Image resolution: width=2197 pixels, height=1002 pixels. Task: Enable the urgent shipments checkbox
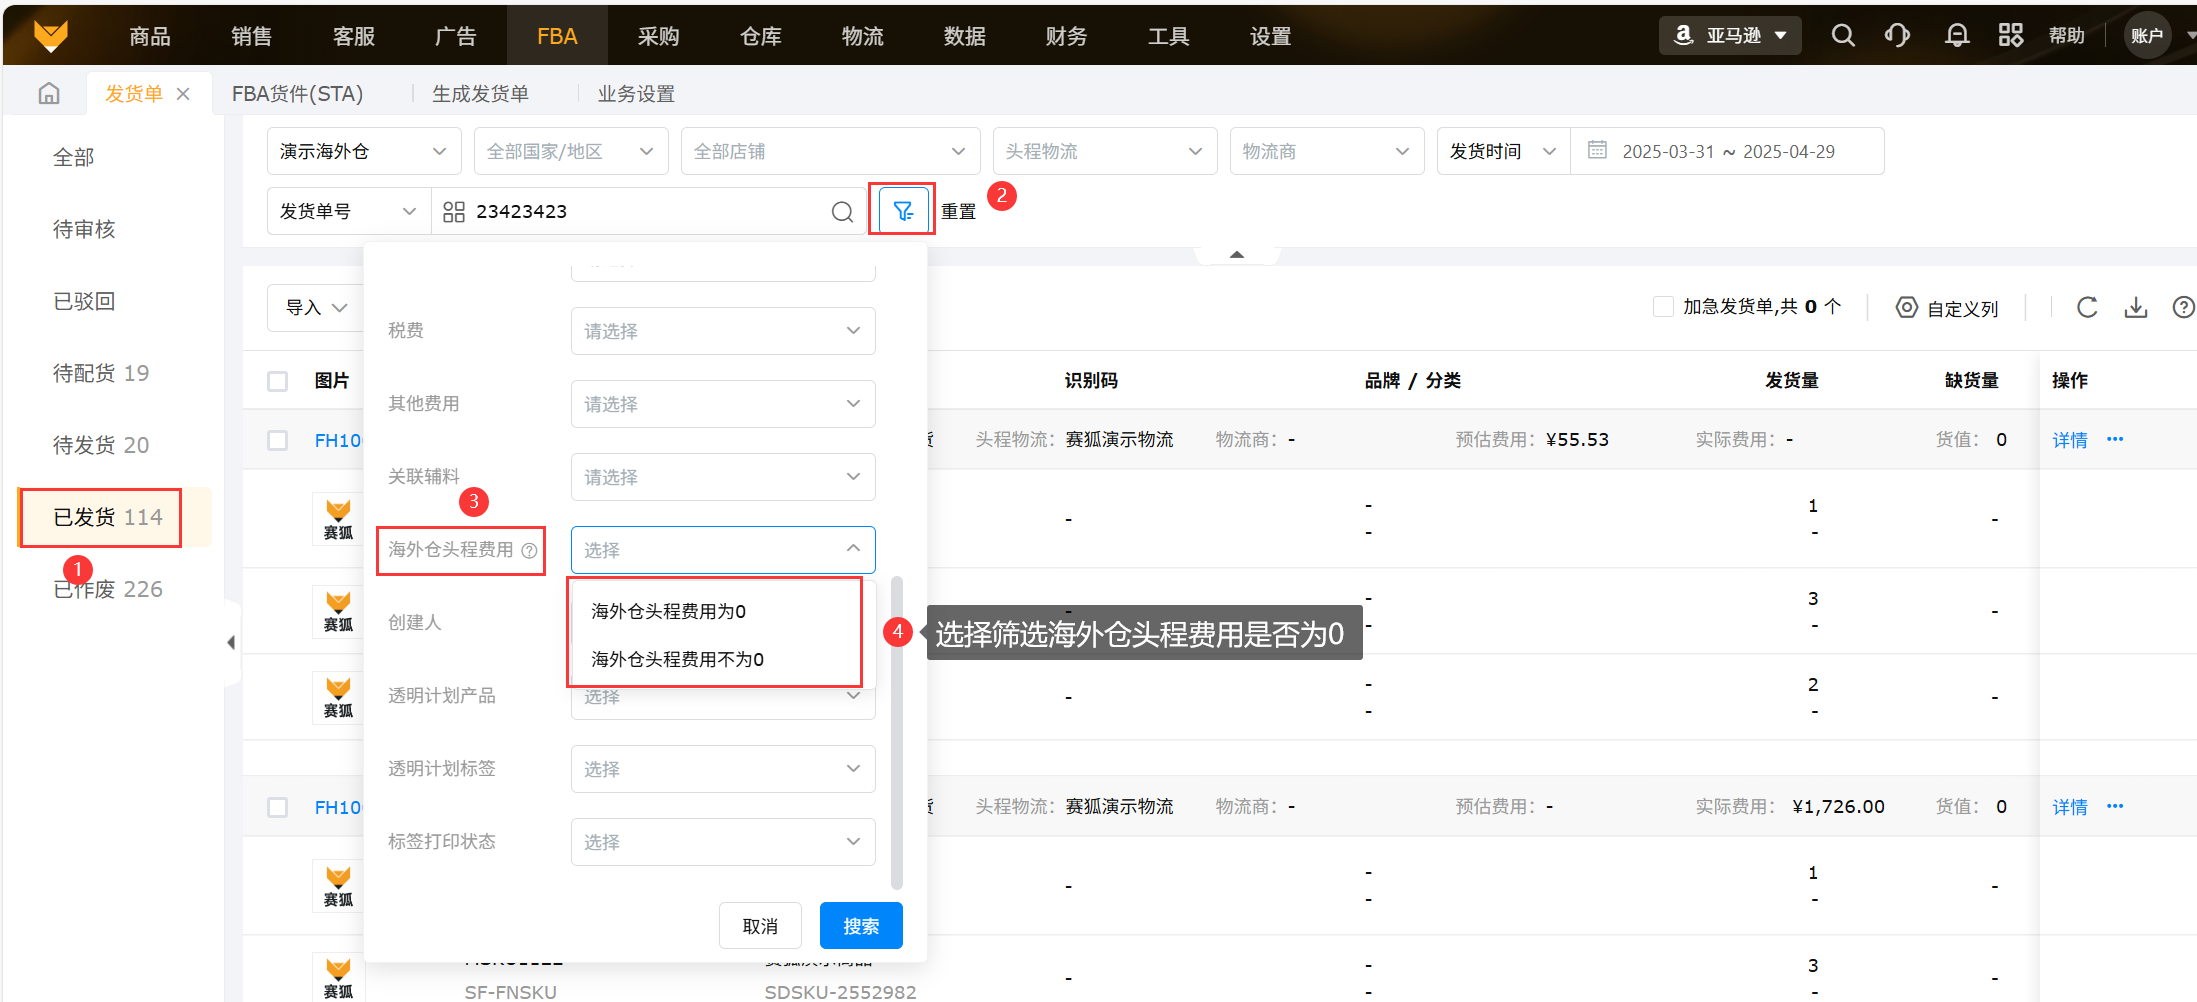point(1663,307)
